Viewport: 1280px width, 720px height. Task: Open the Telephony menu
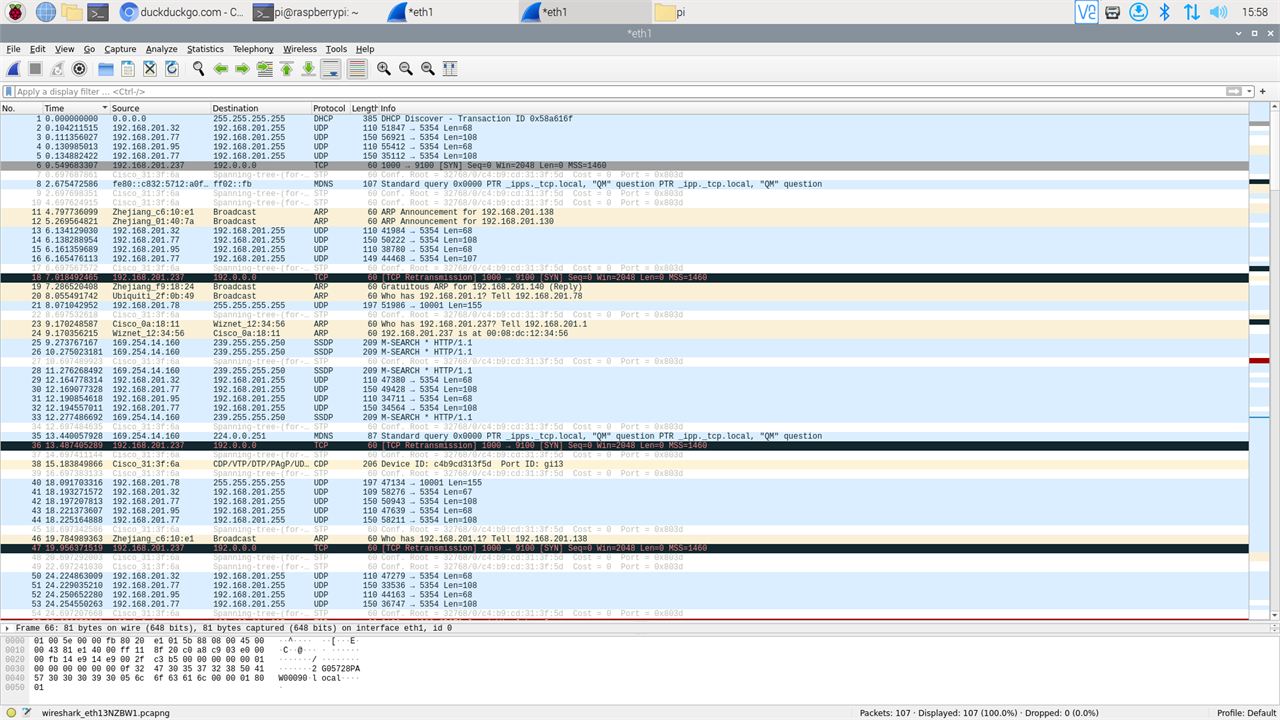click(x=253, y=49)
